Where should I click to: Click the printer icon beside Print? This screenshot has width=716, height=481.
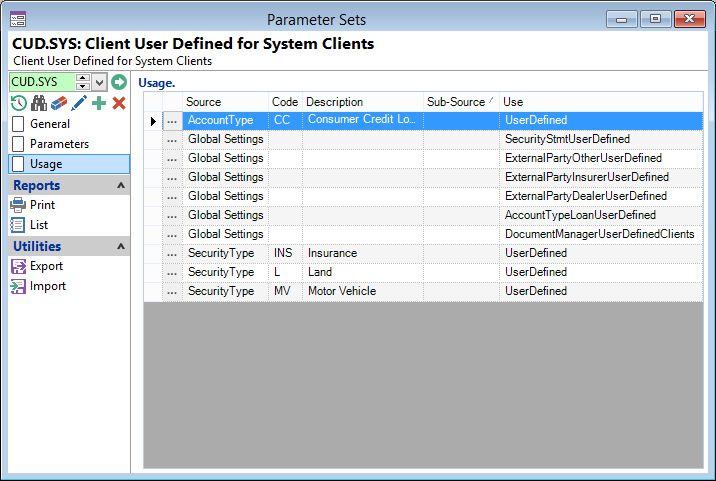(x=18, y=205)
